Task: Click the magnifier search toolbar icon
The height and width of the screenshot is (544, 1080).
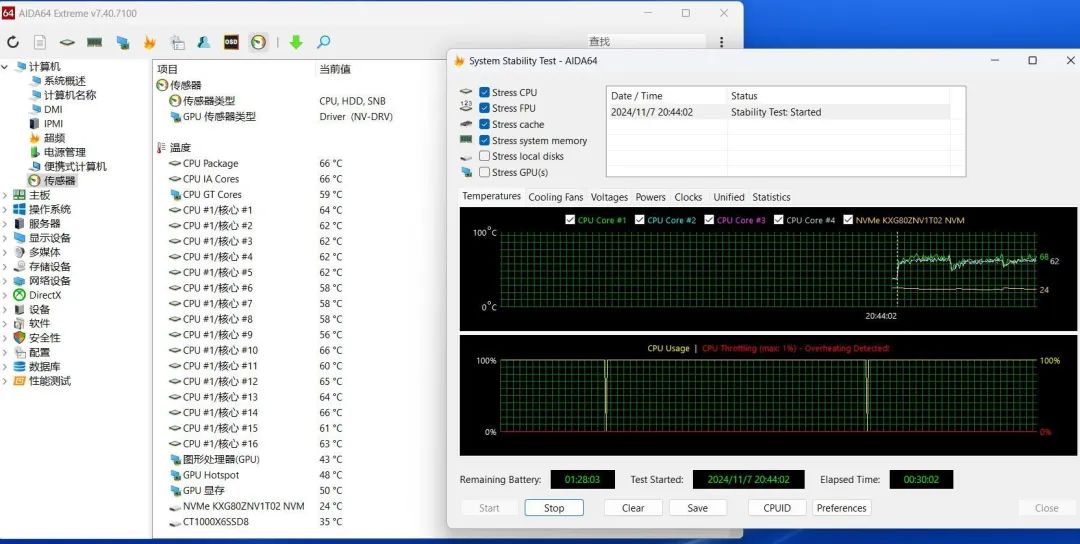Action: pyautogui.click(x=323, y=42)
